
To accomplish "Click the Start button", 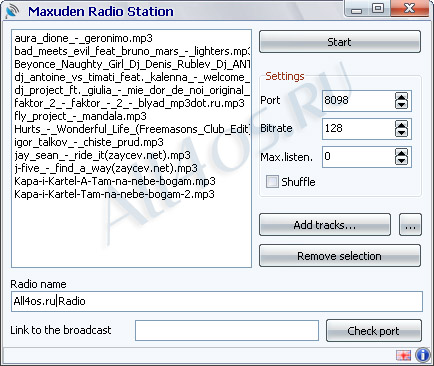I will click(340, 42).
